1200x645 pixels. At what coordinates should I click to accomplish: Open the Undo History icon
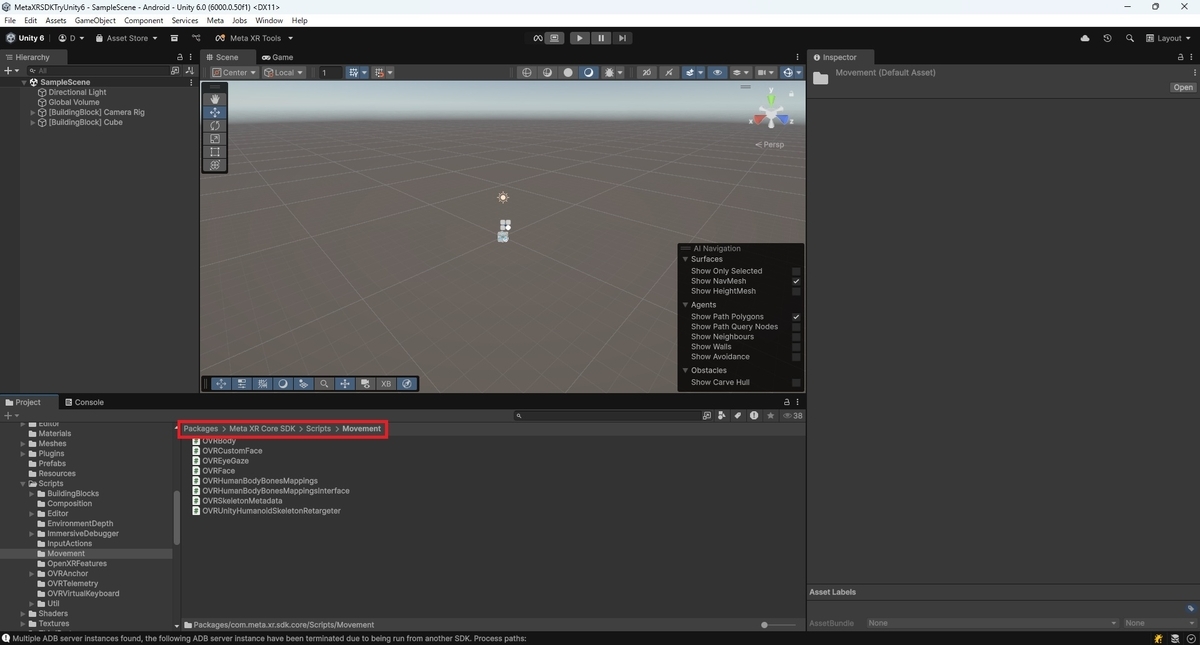click(1107, 38)
